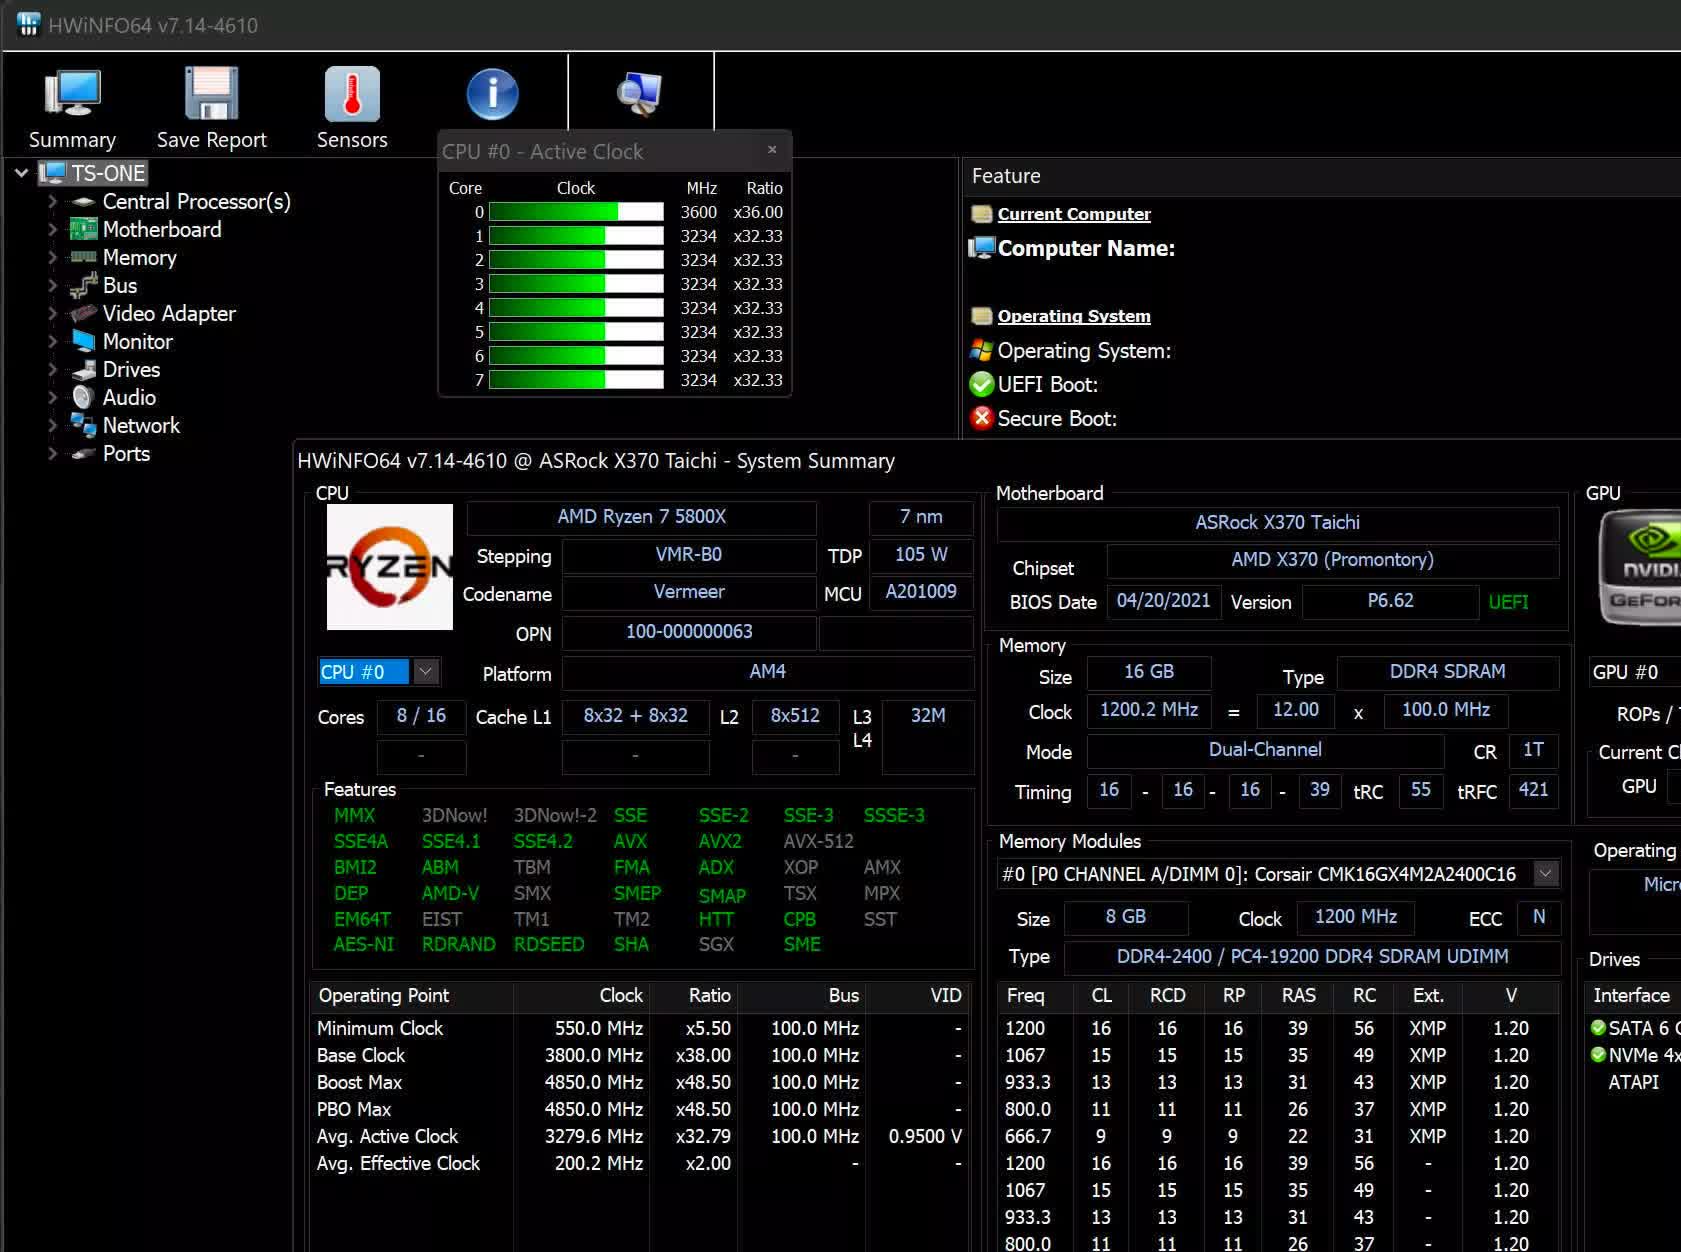This screenshot has height=1252, width=1681.
Task: Expand the Central Processor(s) node arrow
Action: pos(53,201)
